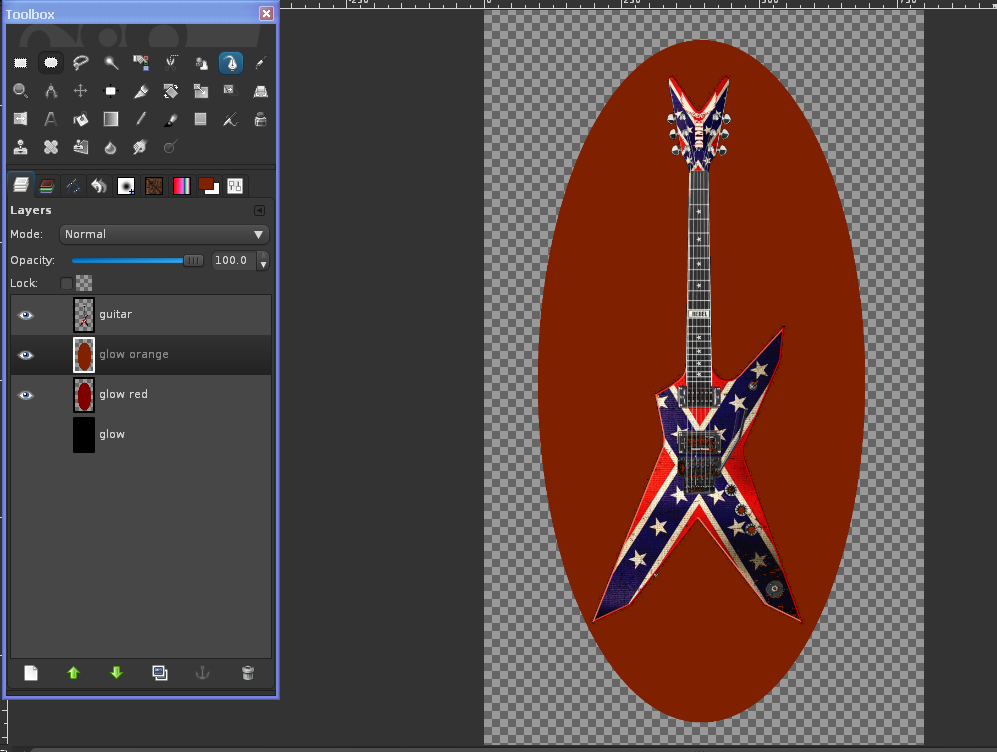Switch to the Brushes tab

126,186
